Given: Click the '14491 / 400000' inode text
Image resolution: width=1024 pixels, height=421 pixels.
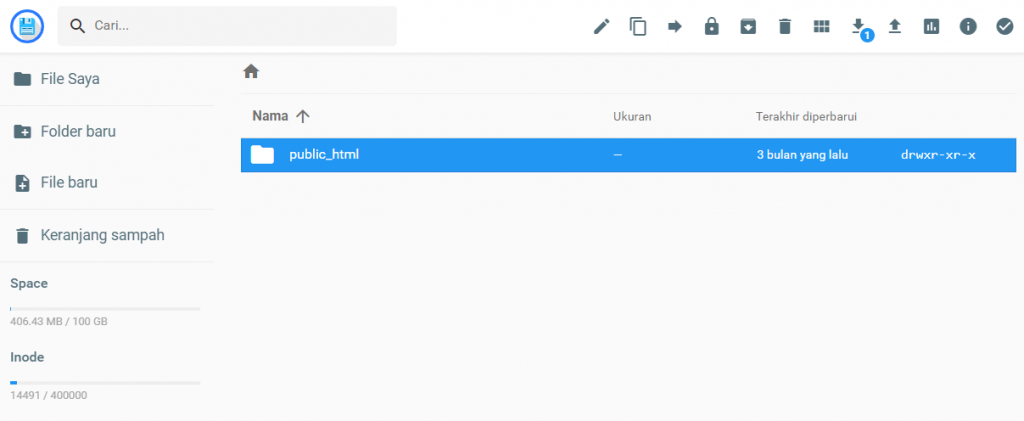Looking at the screenshot, I should tap(48, 396).
